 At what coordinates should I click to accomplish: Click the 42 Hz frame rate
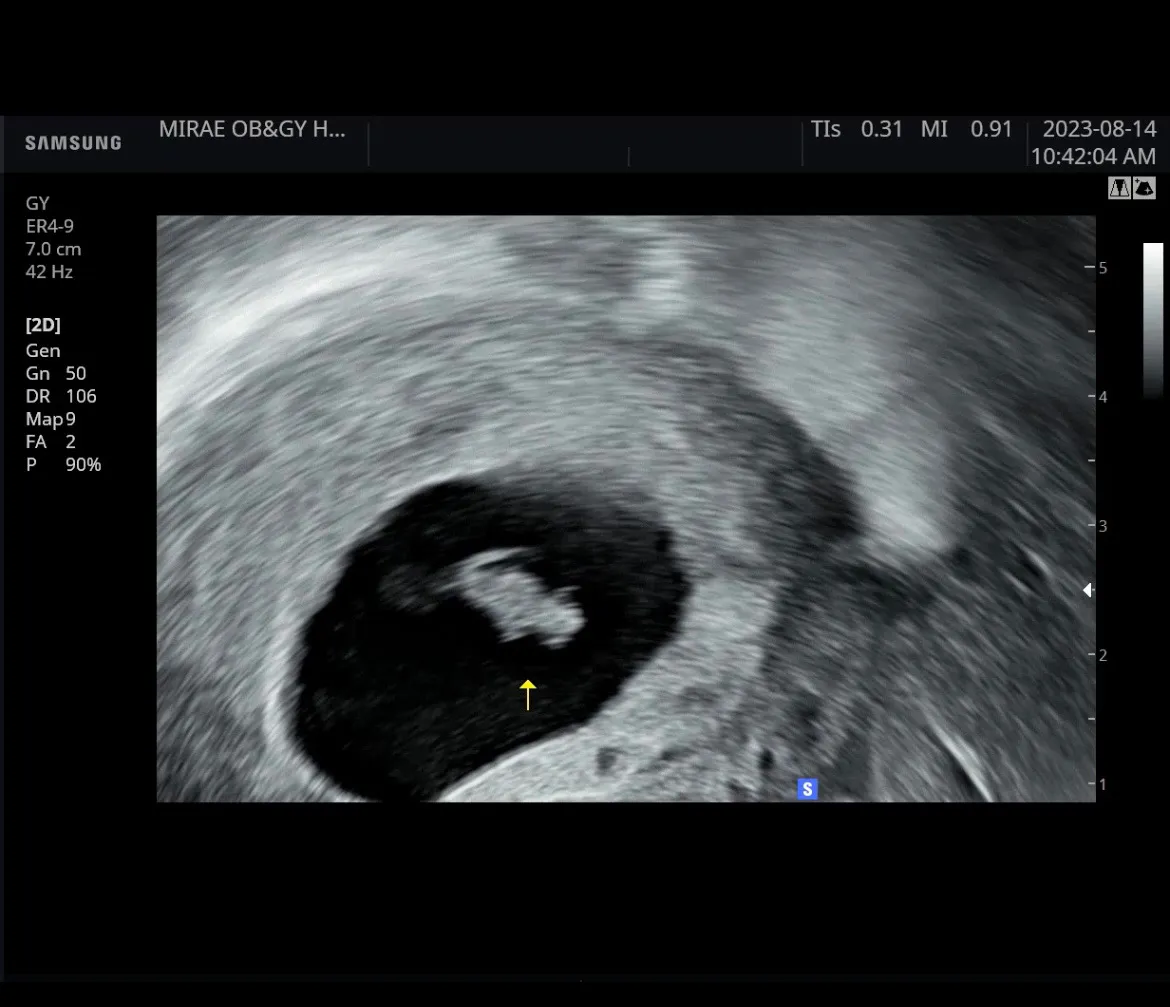pyautogui.click(x=49, y=272)
